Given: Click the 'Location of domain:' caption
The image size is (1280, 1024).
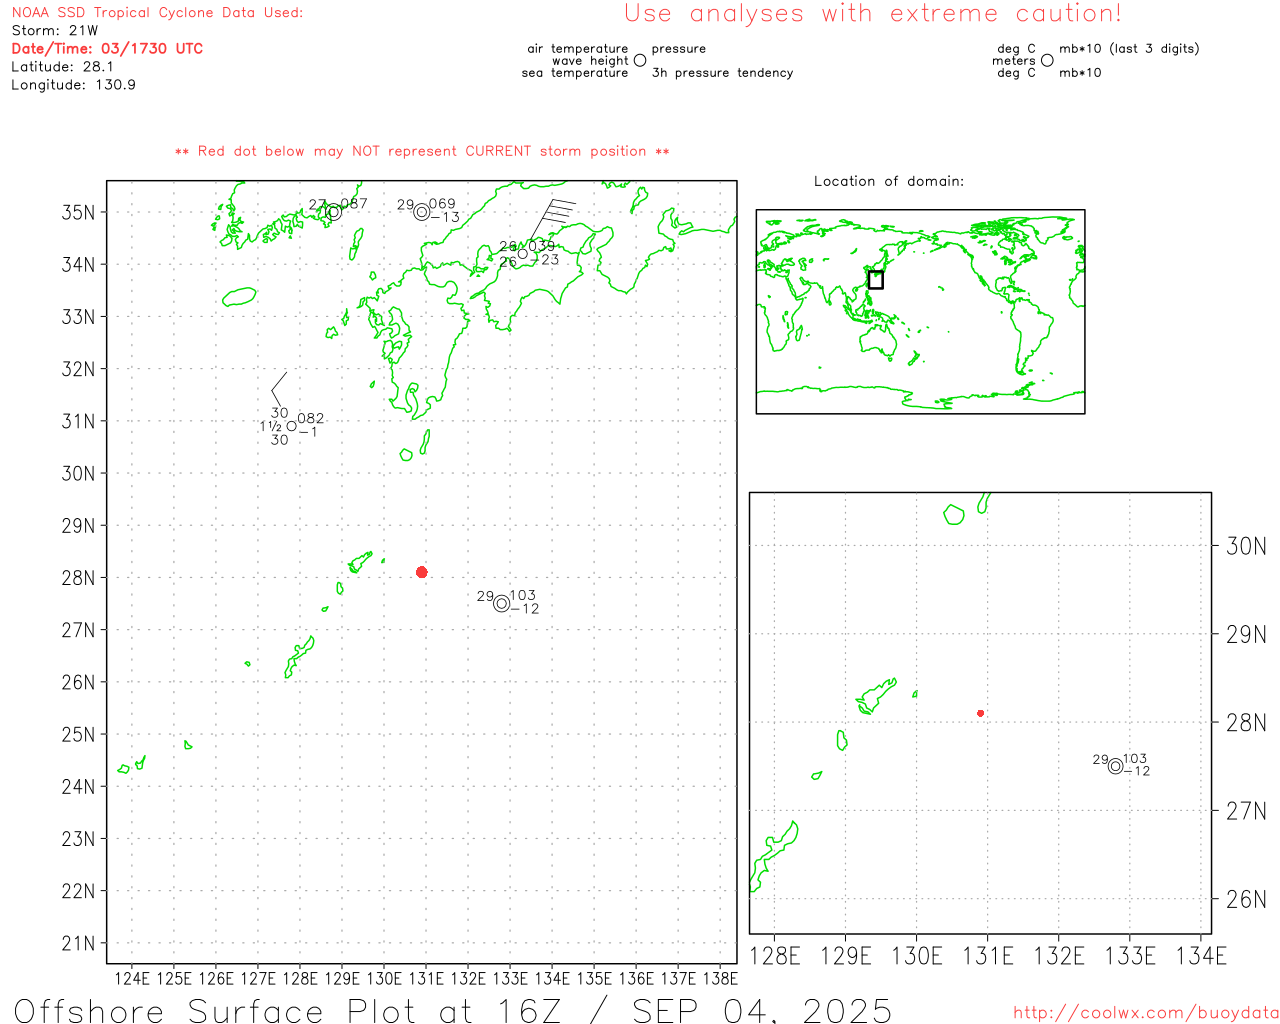Looking at the screenshot, I should coord(889,181).
